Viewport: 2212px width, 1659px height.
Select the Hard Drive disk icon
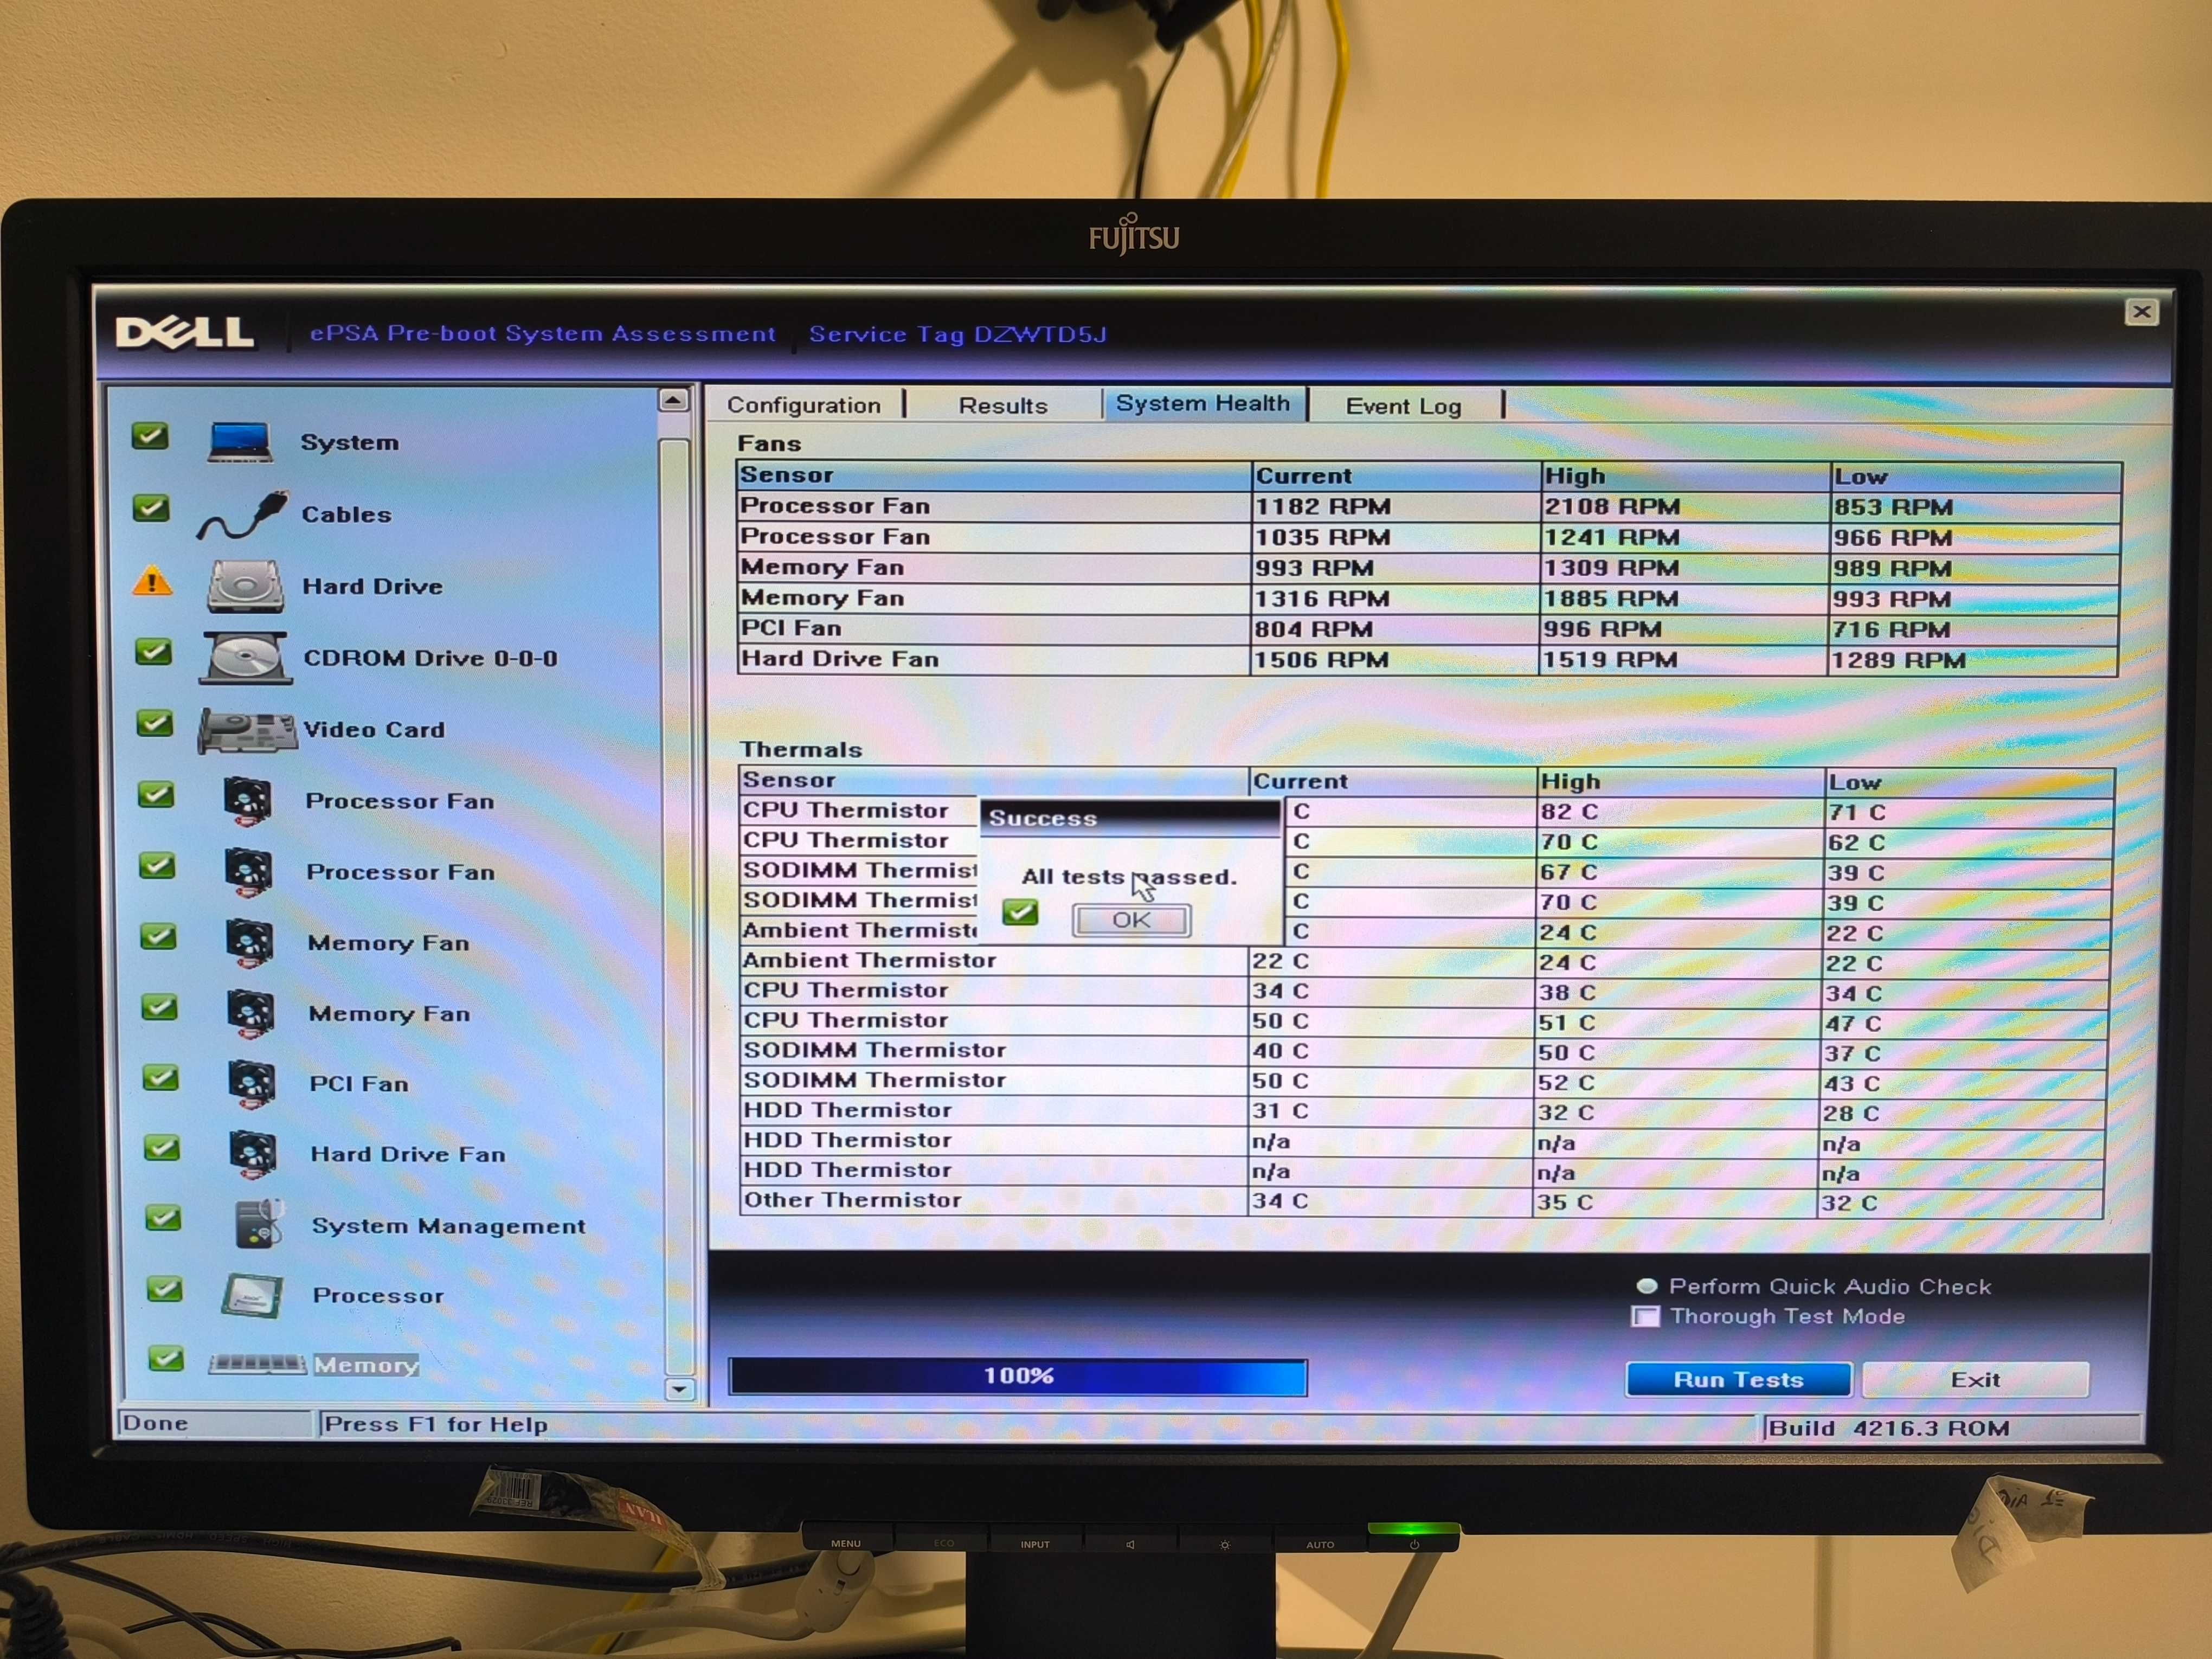(245, 586)
